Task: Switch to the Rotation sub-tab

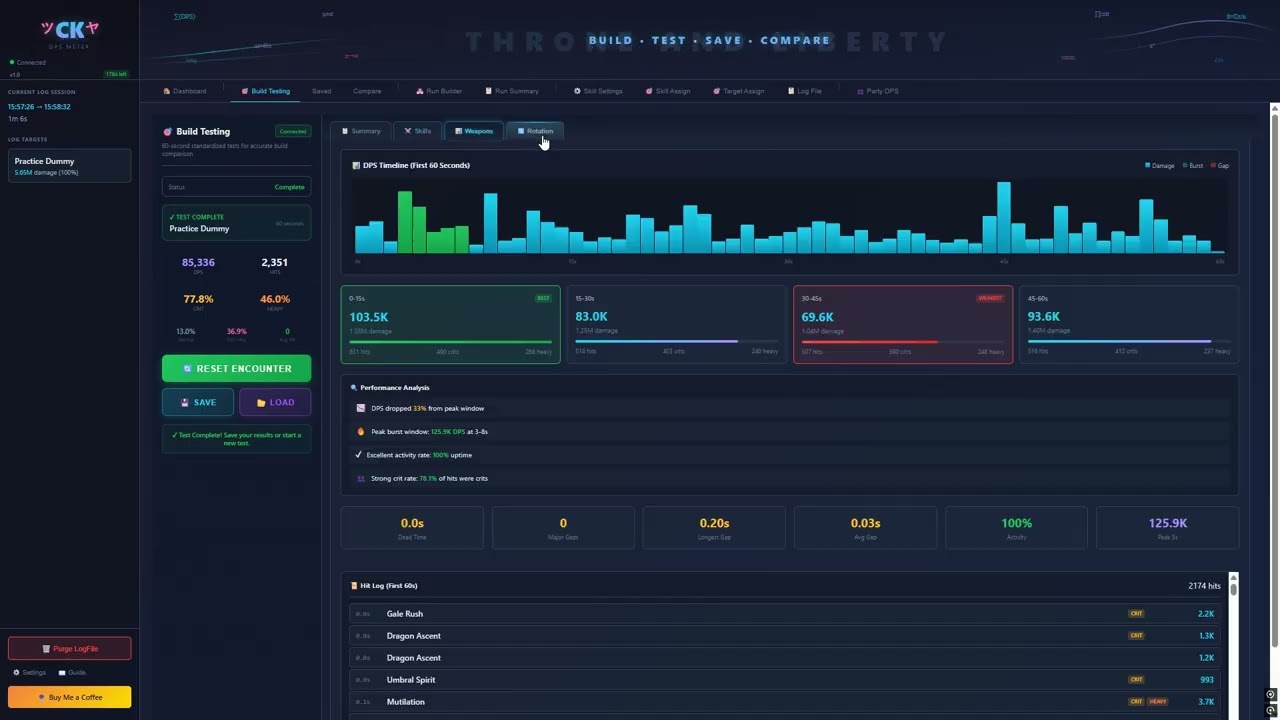Action: click(535, 131)
